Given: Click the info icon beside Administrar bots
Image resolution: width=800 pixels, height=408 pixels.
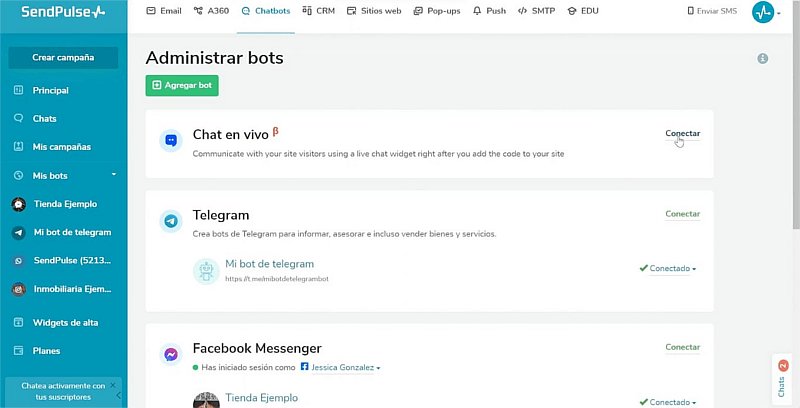Looking at the screenshot, I should click(x=762, y=59).
